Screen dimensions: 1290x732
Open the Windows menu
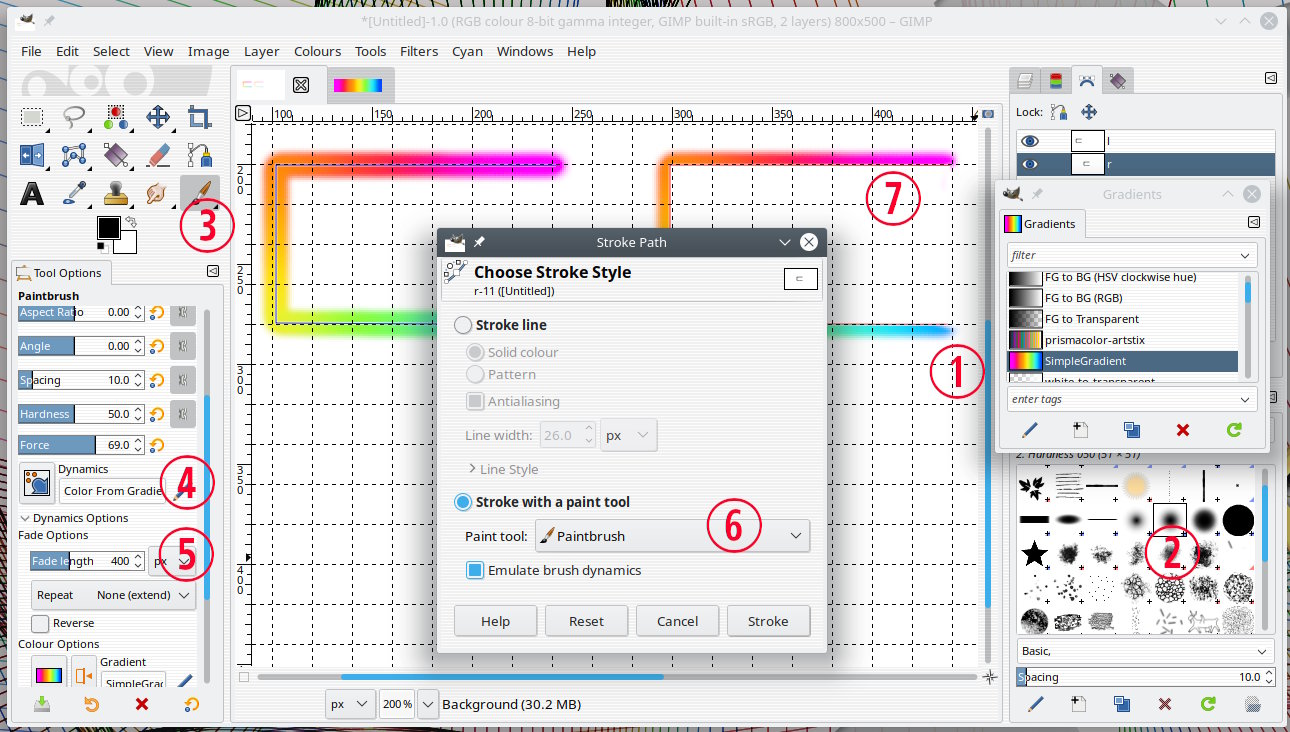[525, 51]
